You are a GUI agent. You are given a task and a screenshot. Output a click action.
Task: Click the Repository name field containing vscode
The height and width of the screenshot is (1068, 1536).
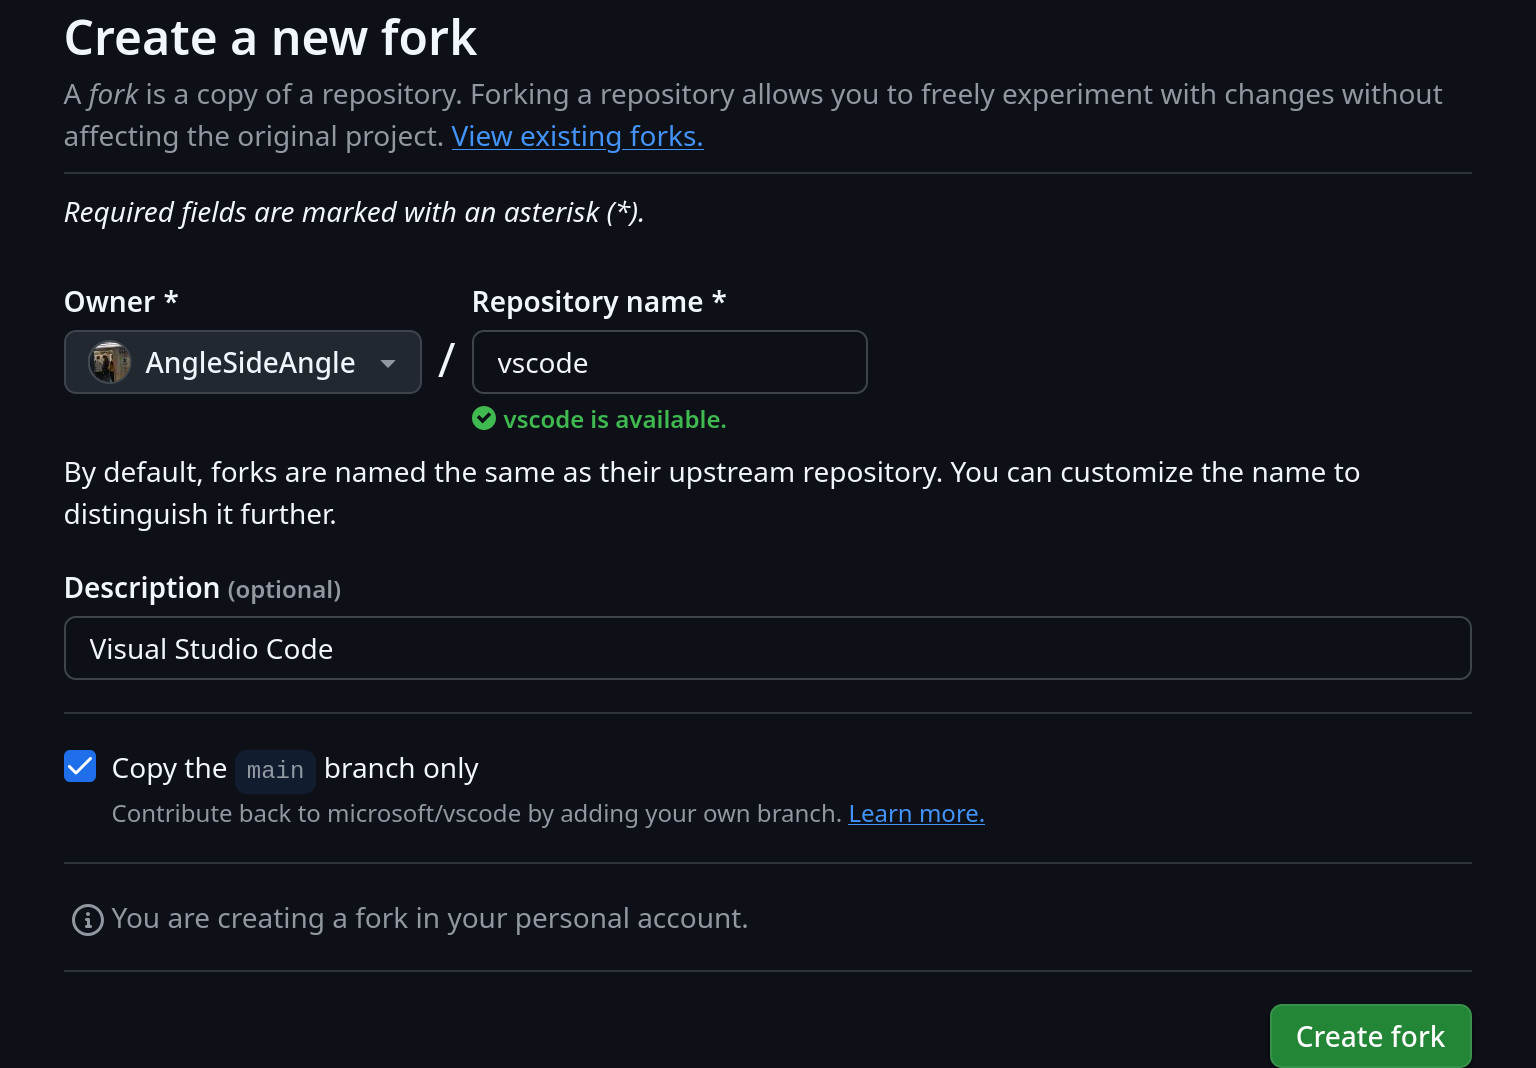pos(669,362)
